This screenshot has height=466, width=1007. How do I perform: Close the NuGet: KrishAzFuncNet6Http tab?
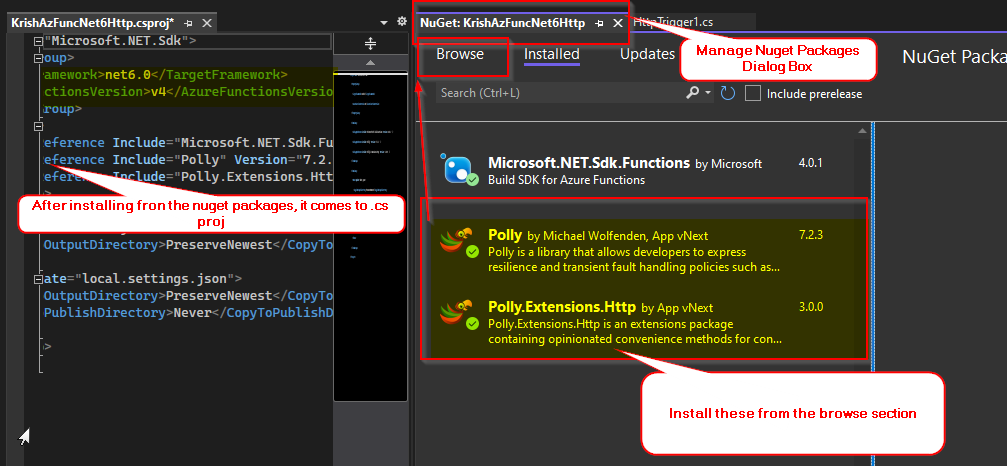pos(617,23)
